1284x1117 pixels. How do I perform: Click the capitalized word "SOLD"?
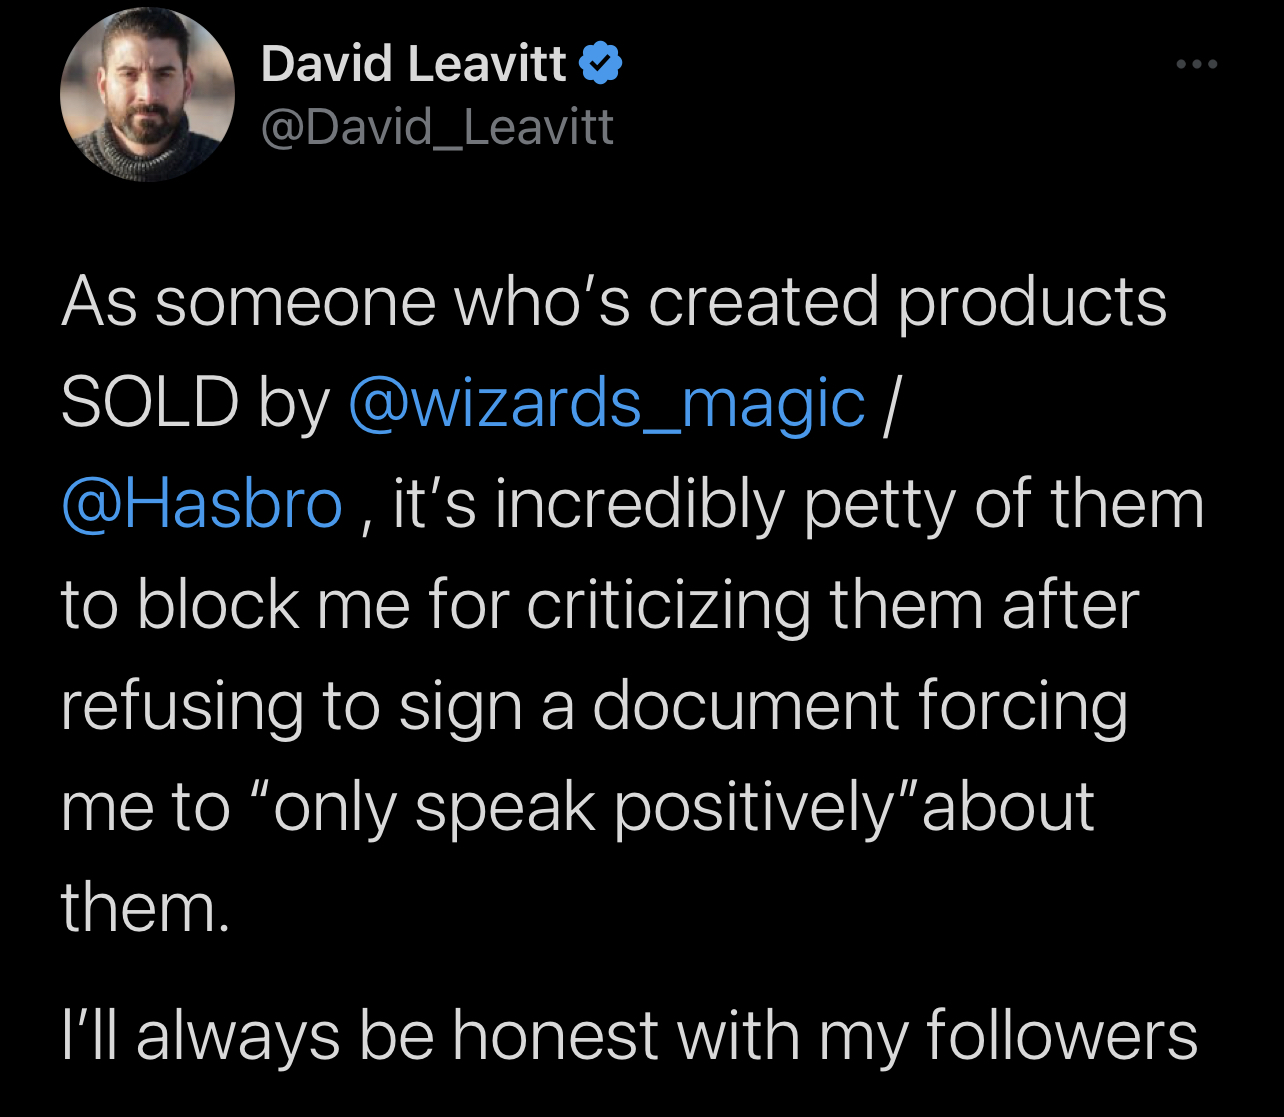(149, 403)
